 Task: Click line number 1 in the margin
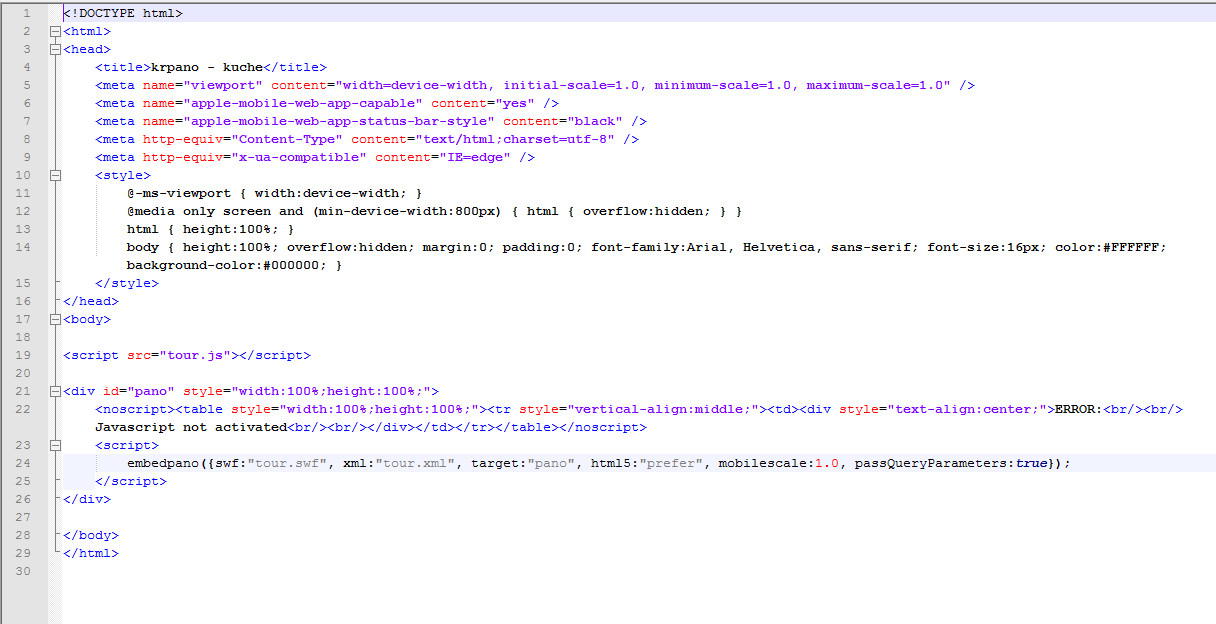point(25,14)
